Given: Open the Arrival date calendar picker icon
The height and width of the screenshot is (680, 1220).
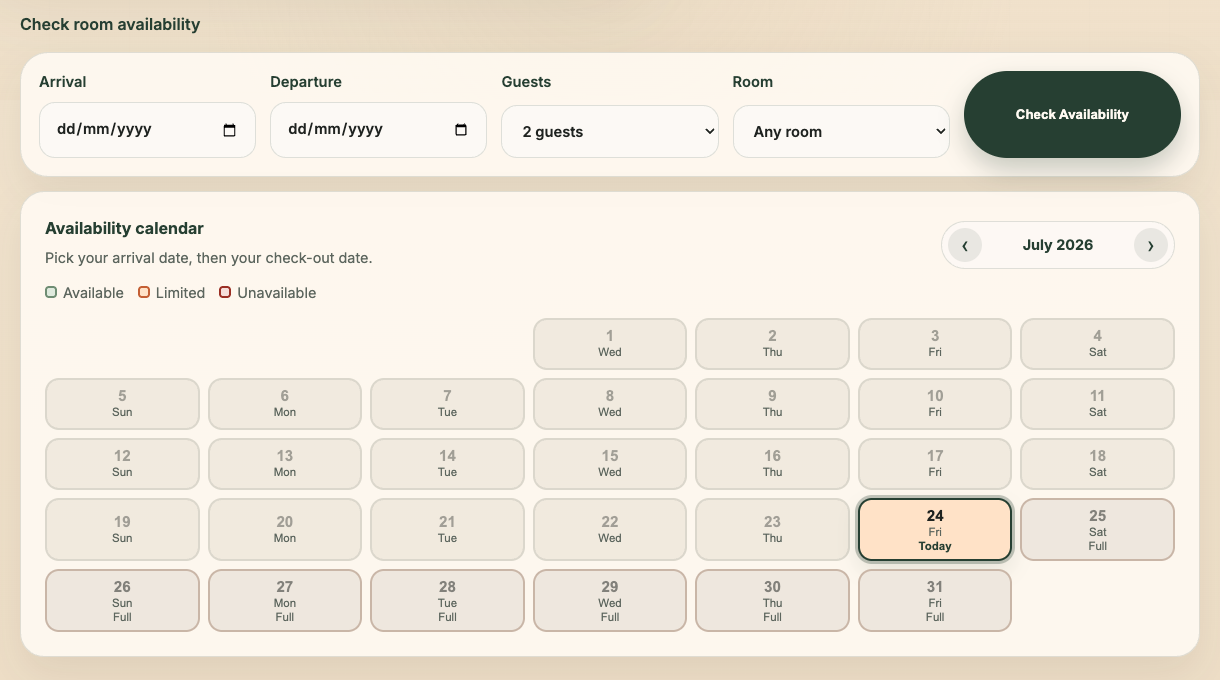Looking at the screenshot, I should click(x=229, y=130).
